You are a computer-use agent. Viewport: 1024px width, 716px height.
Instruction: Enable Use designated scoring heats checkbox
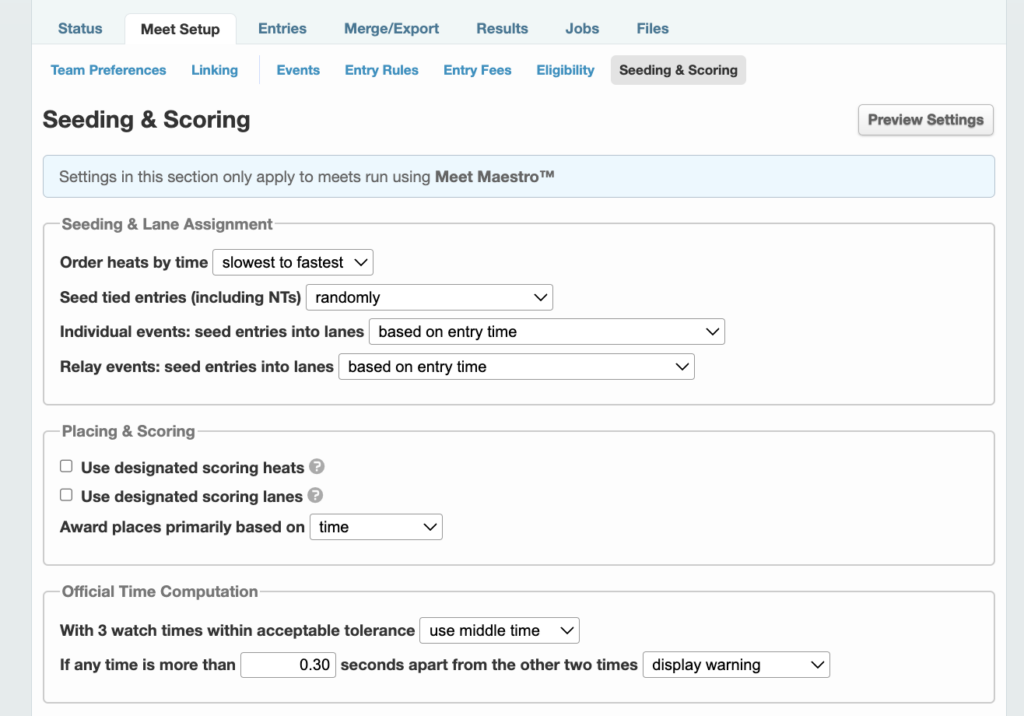click(x=66, y=466)
